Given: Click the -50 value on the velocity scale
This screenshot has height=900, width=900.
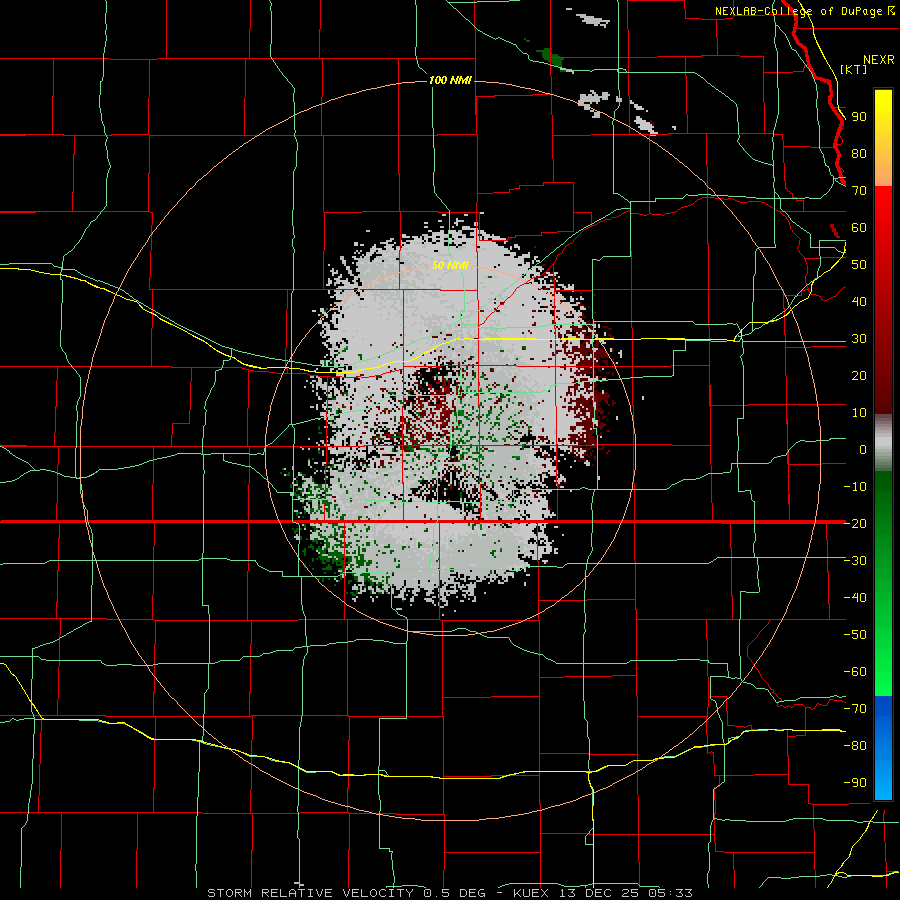Looking at the screenshot, I should (x=855, y=635).
